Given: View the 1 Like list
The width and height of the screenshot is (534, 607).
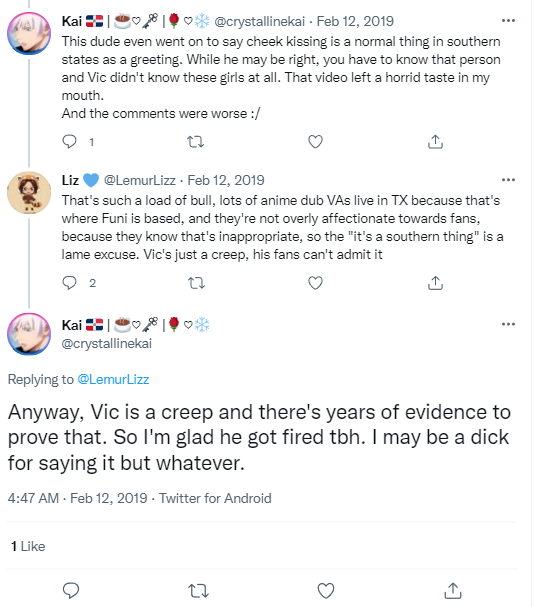Looking at the screenshot, I should click(28, 546).
